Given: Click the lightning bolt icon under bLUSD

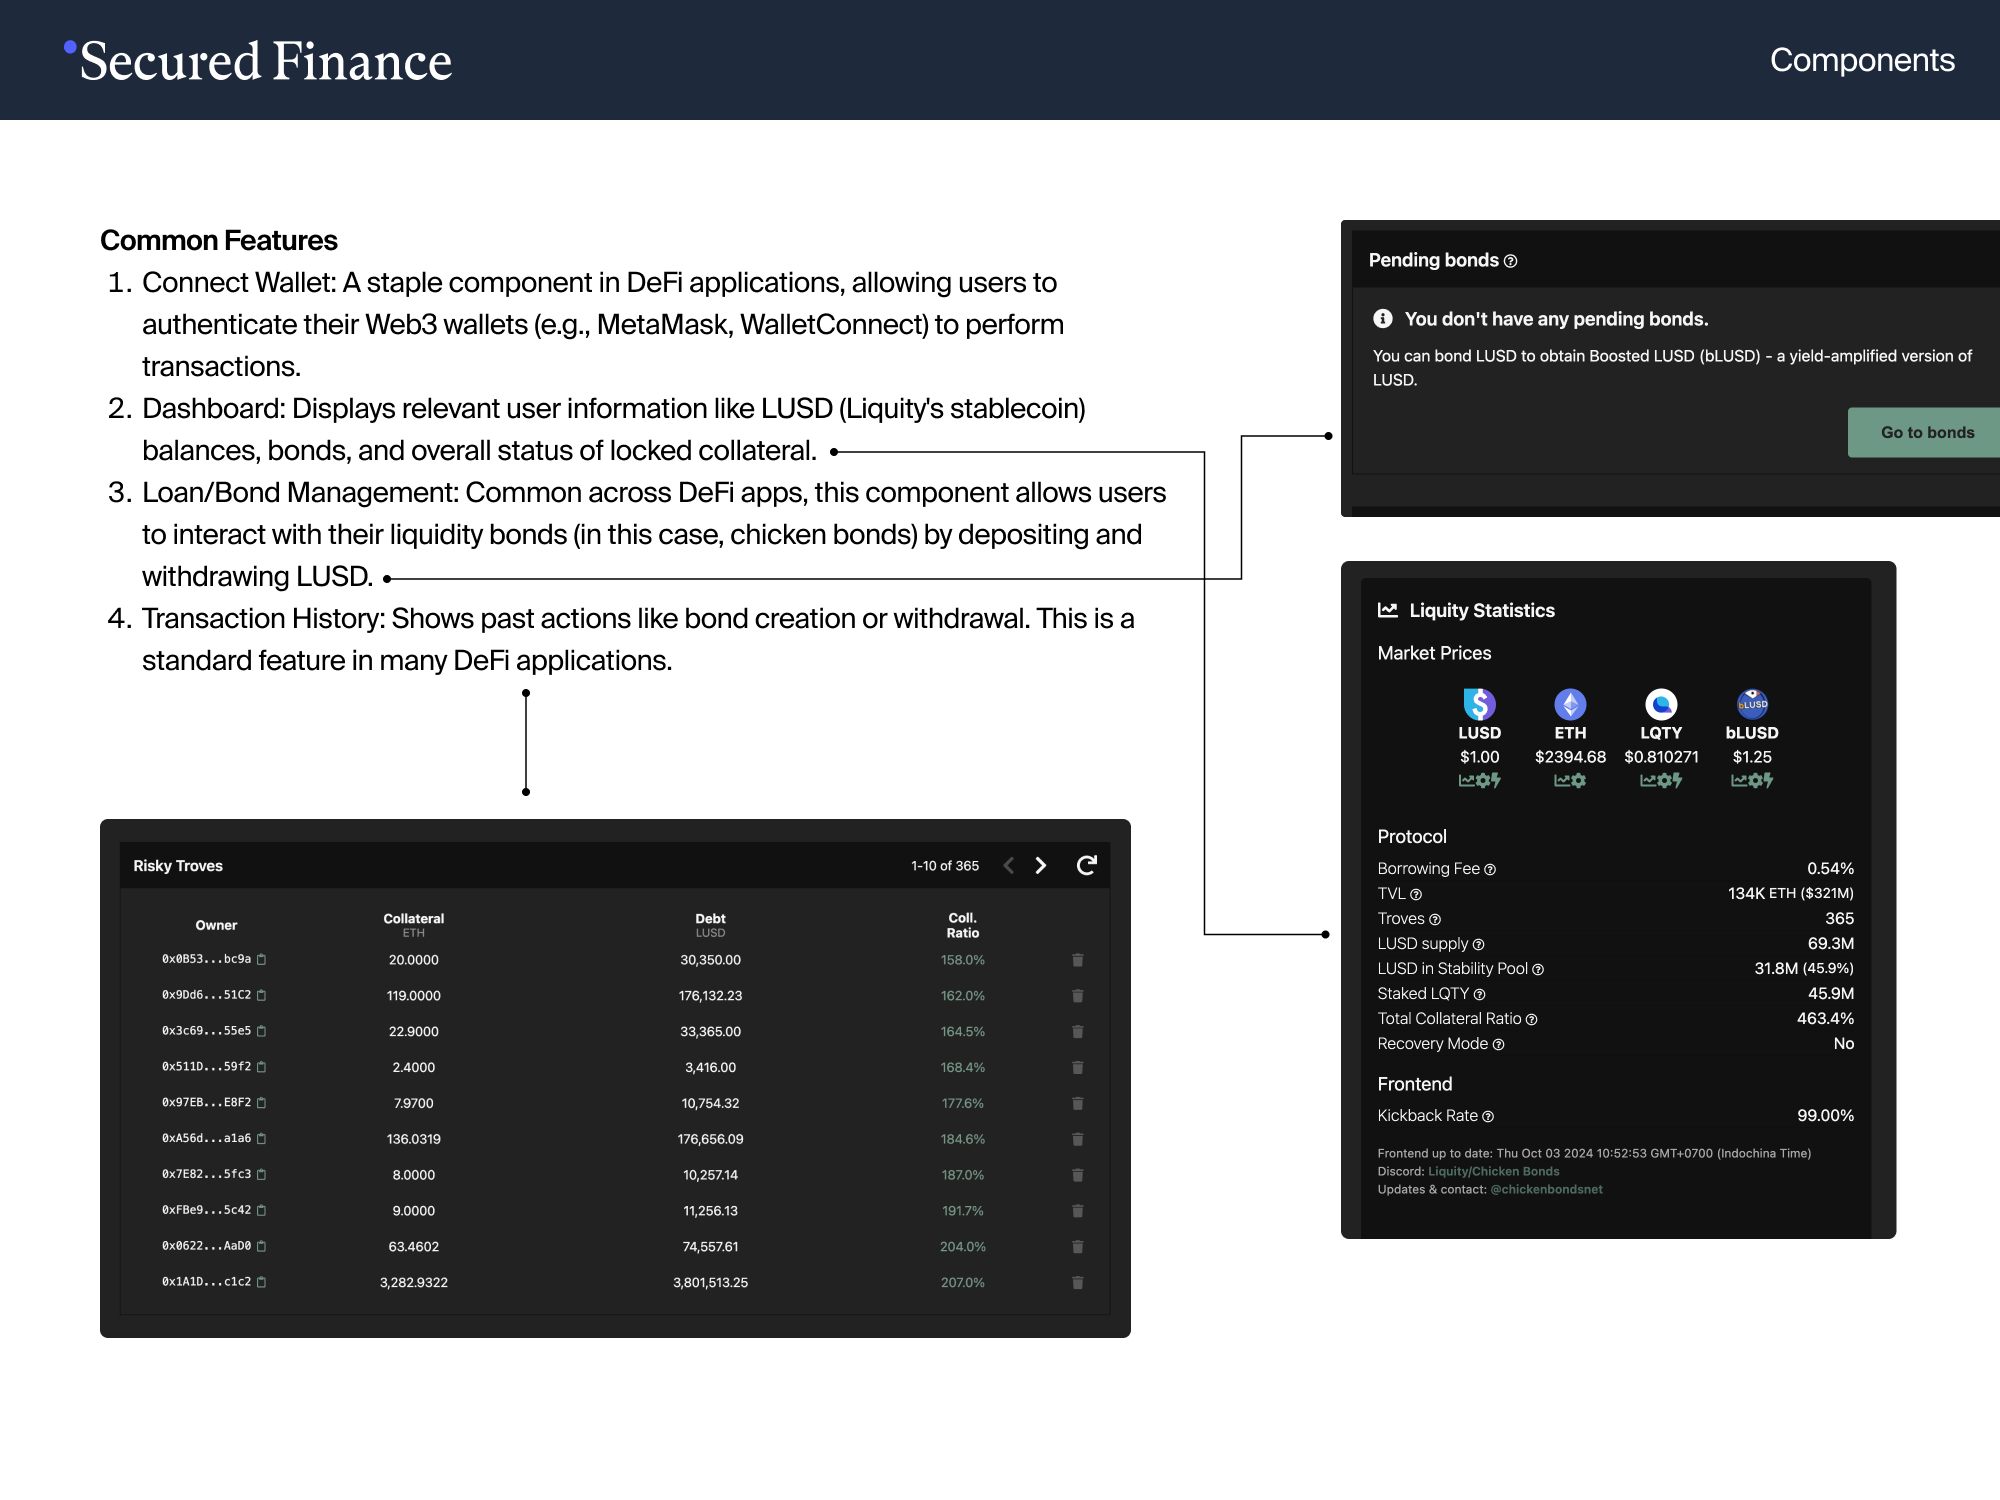Looking at the screenshot, I should [1769, 781].
